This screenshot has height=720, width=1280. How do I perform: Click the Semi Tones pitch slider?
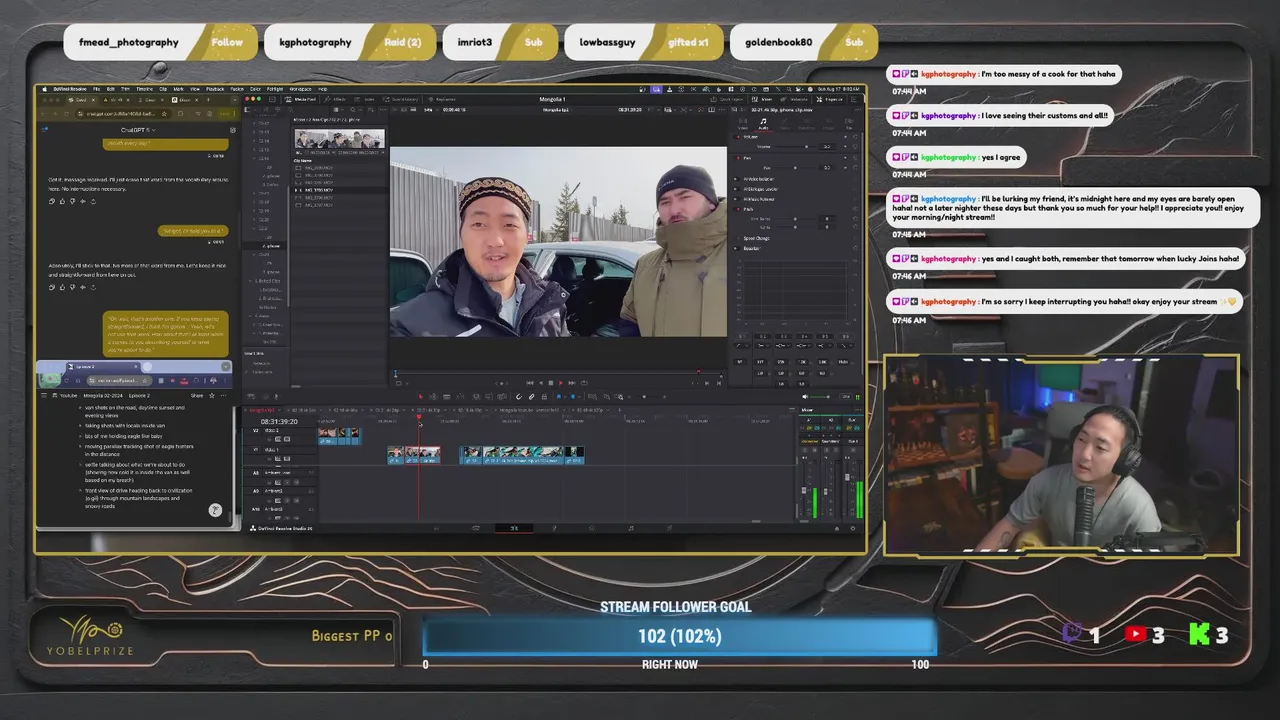click(x=795, y=219)
